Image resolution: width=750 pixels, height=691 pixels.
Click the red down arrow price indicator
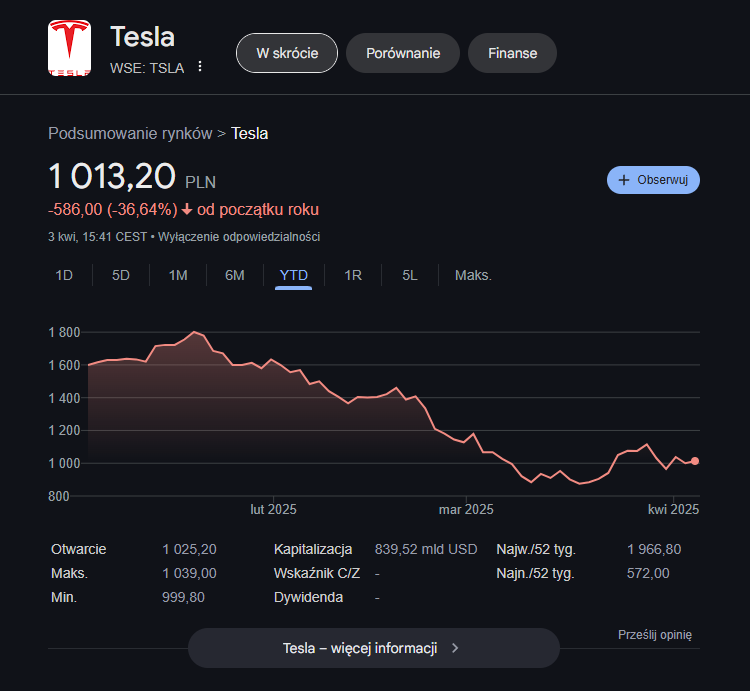pyautogui.click(x=187, y=209)
